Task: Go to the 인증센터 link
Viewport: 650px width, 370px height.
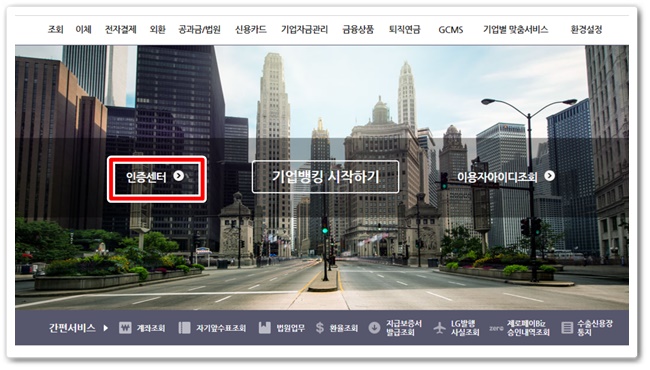Action: [x=156, y=177]
